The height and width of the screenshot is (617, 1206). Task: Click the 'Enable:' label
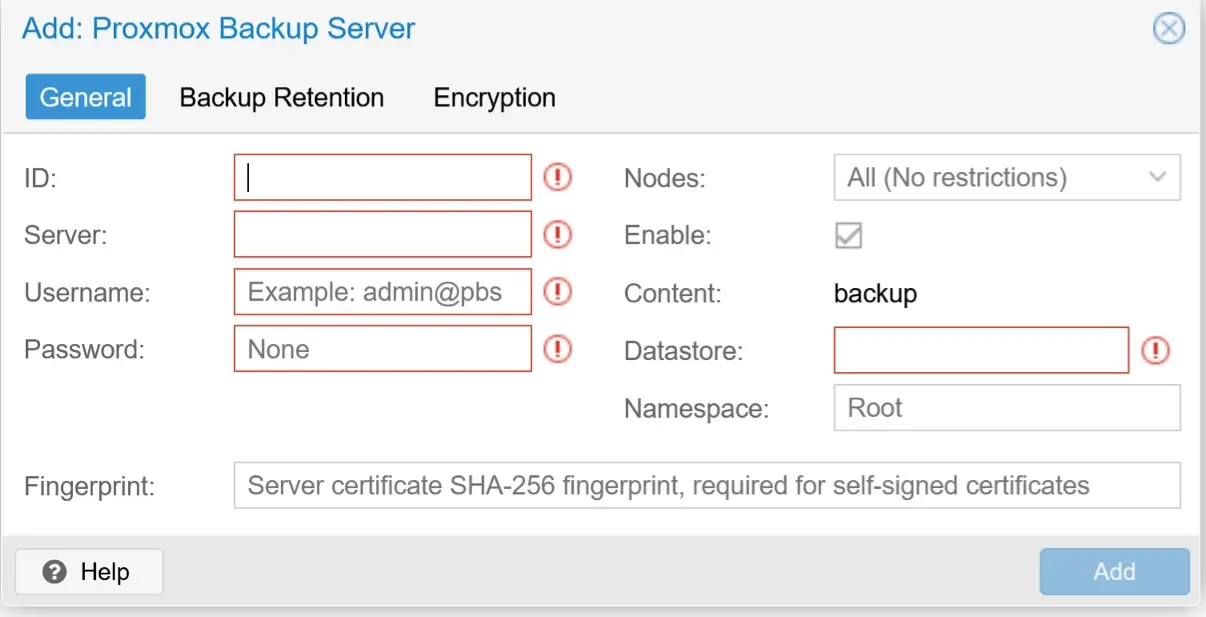(x=668, y=236)
